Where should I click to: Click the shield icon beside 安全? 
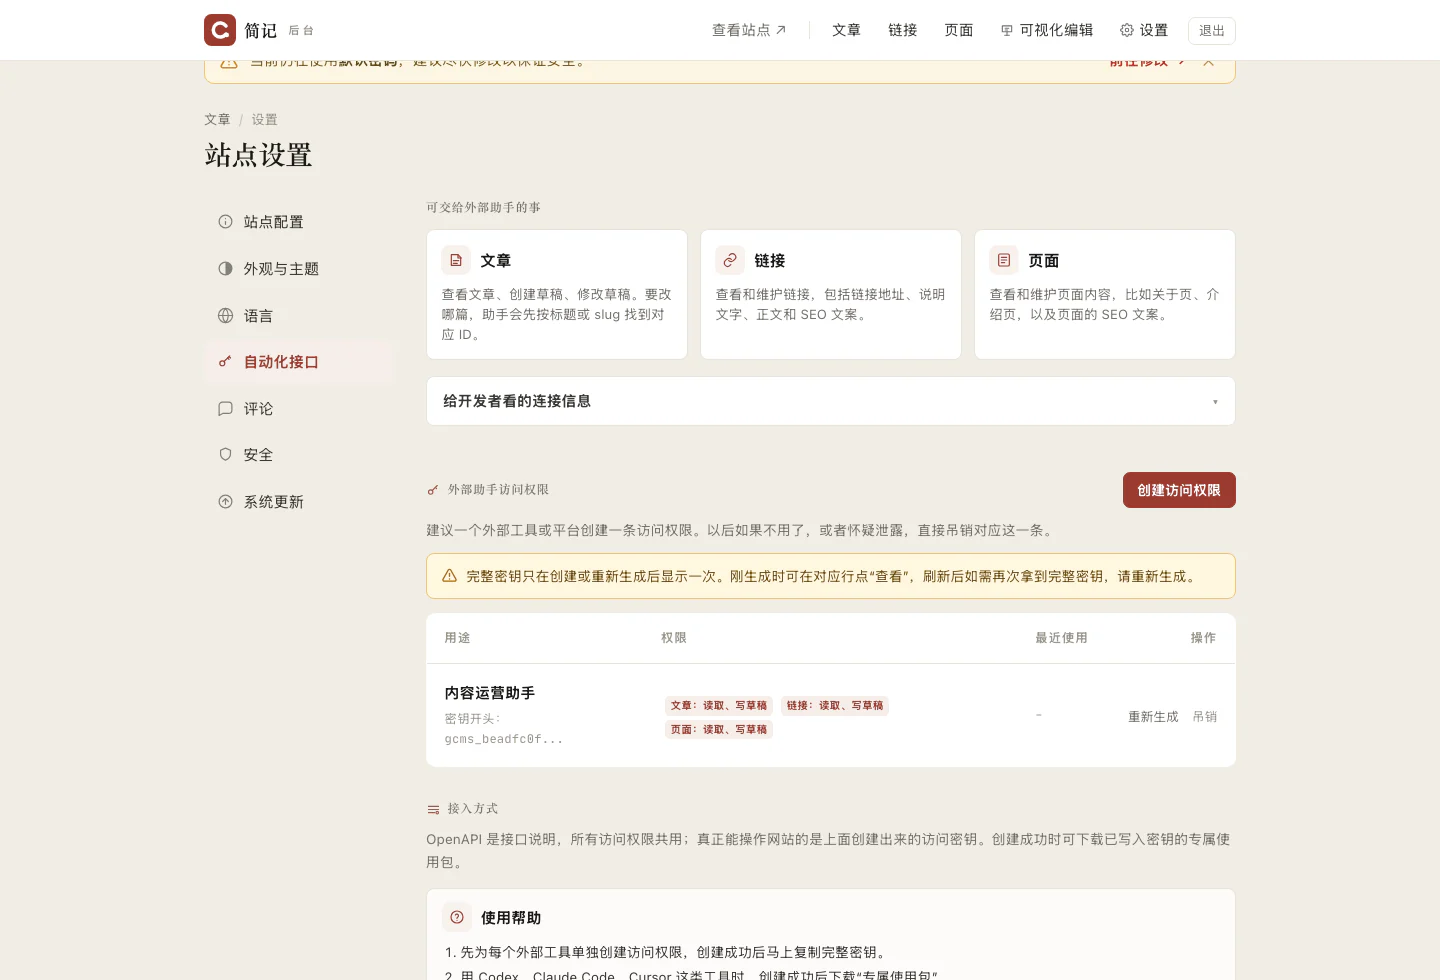[225, 455]
